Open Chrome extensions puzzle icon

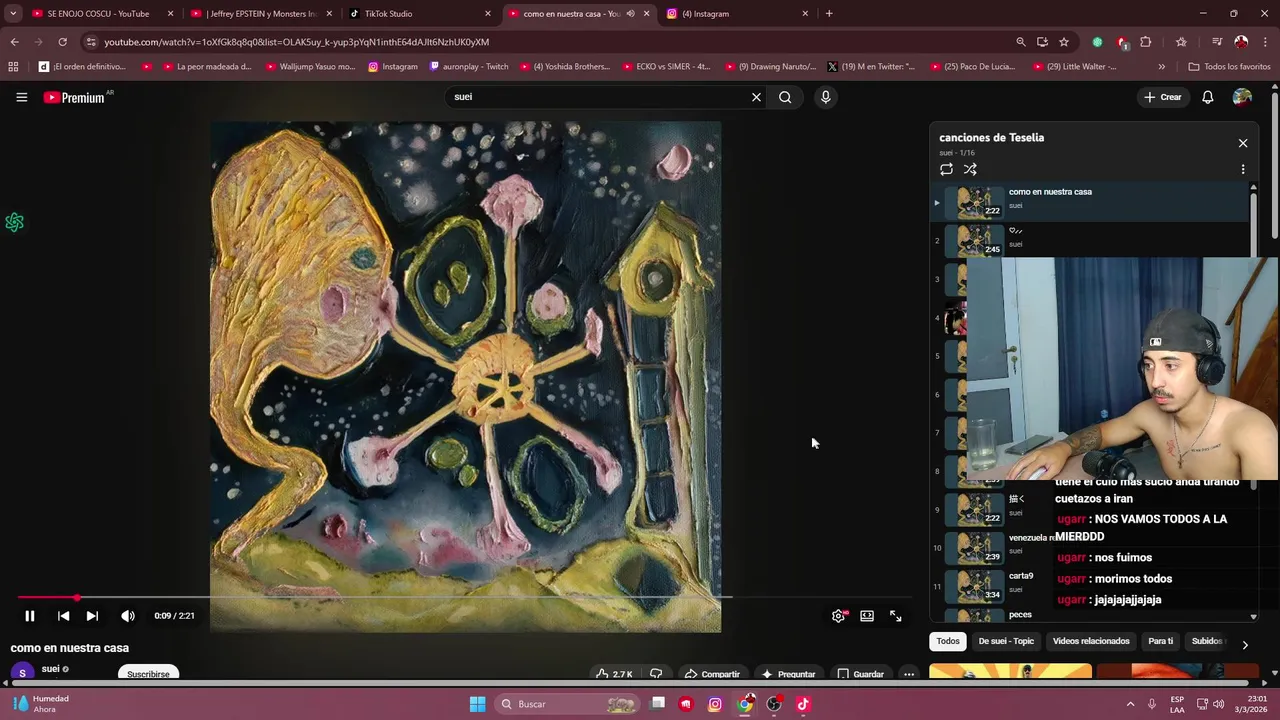click(x=1146, y=42)
